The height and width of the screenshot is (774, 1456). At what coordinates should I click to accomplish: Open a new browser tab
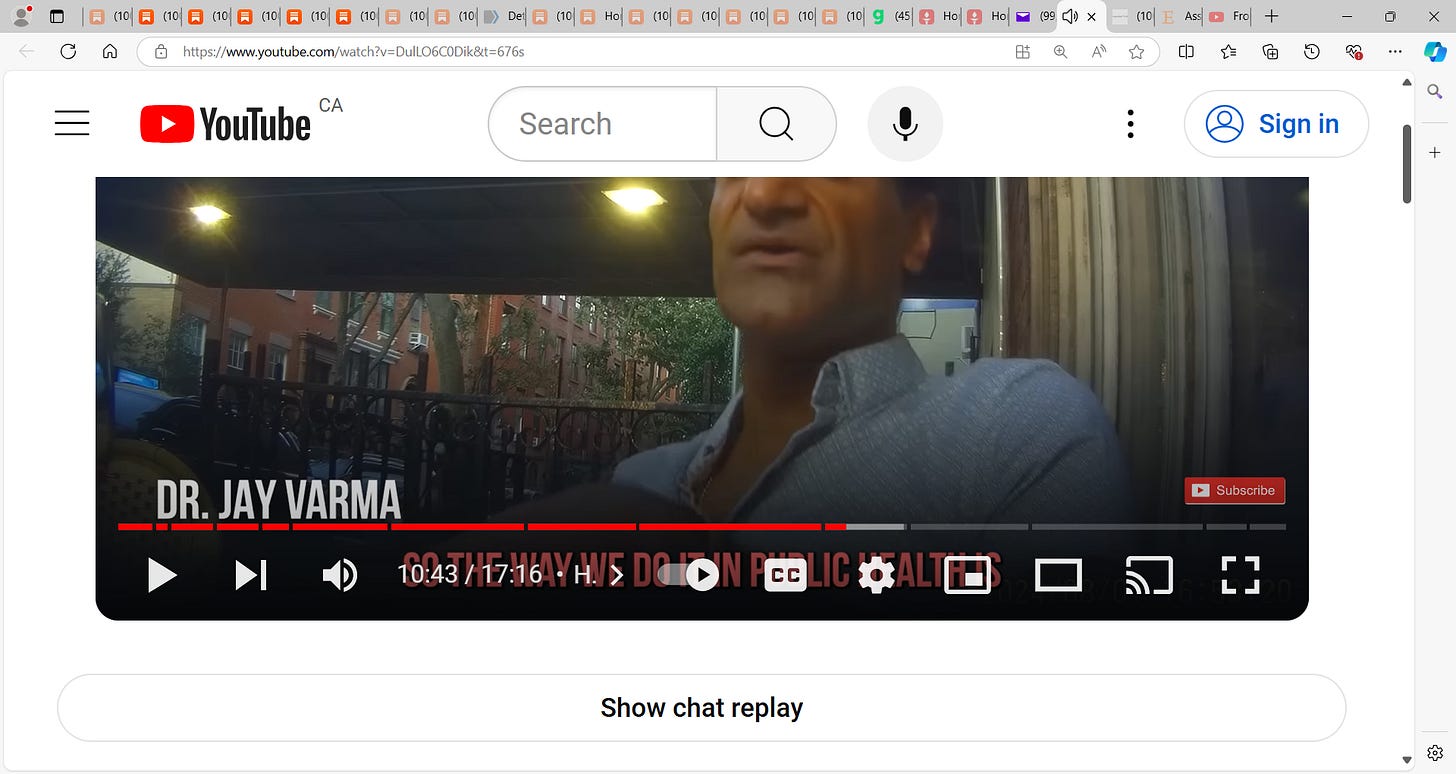pyautogui.click(x=1271, y=16)
